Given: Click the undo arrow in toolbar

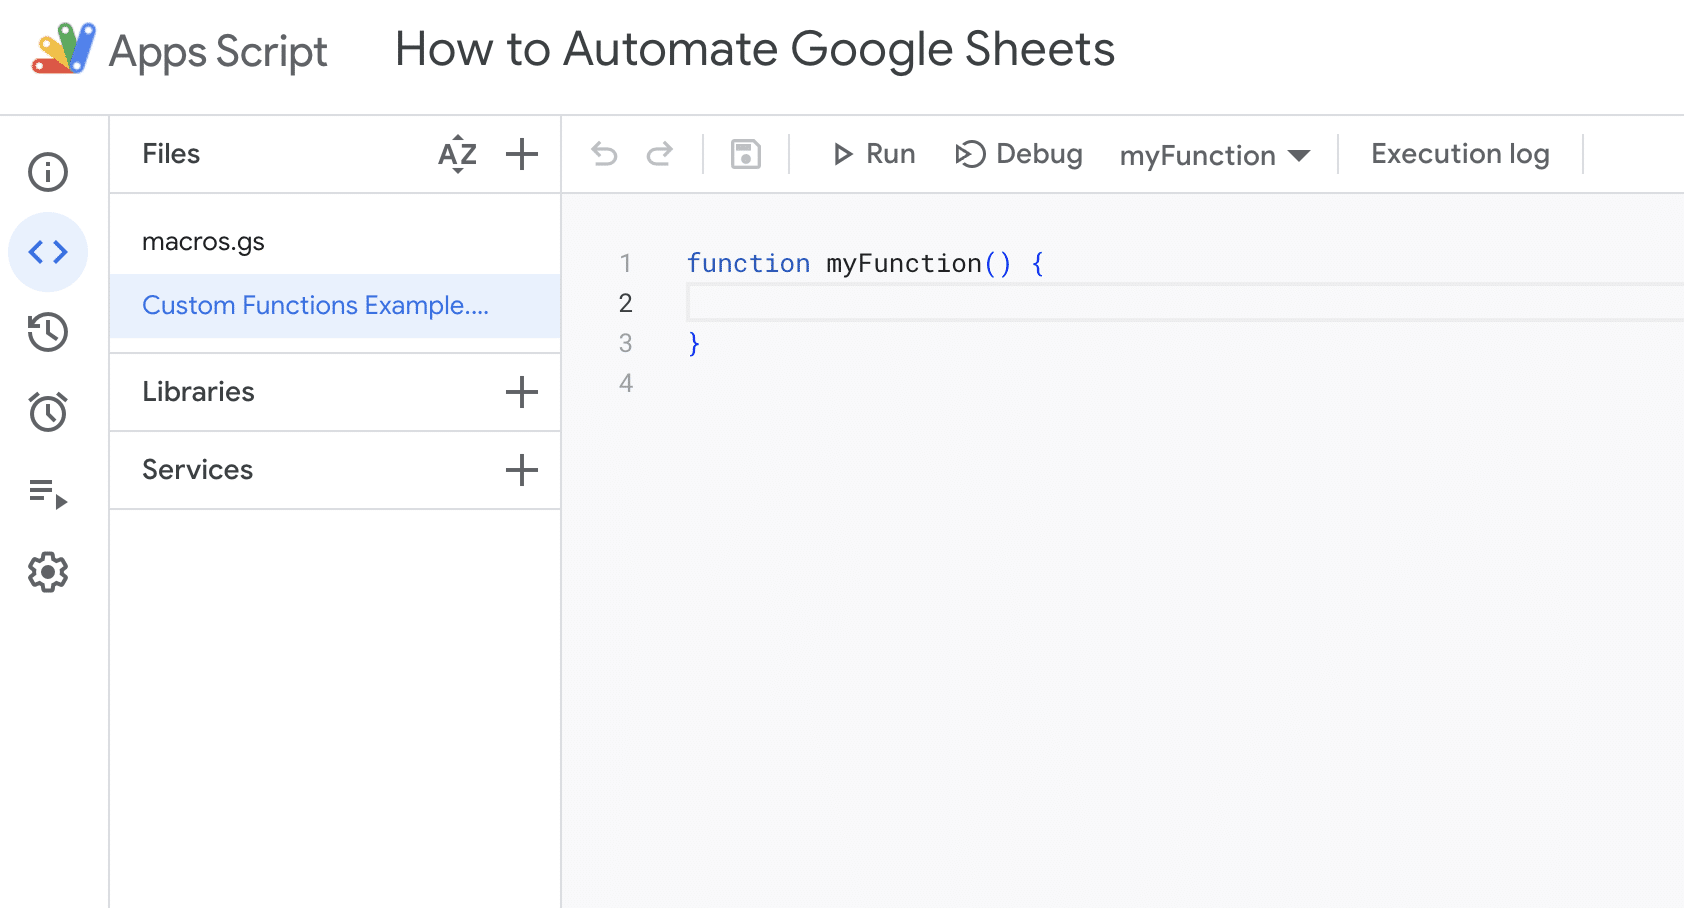Looking at the screenshot, I should point(604,154).
